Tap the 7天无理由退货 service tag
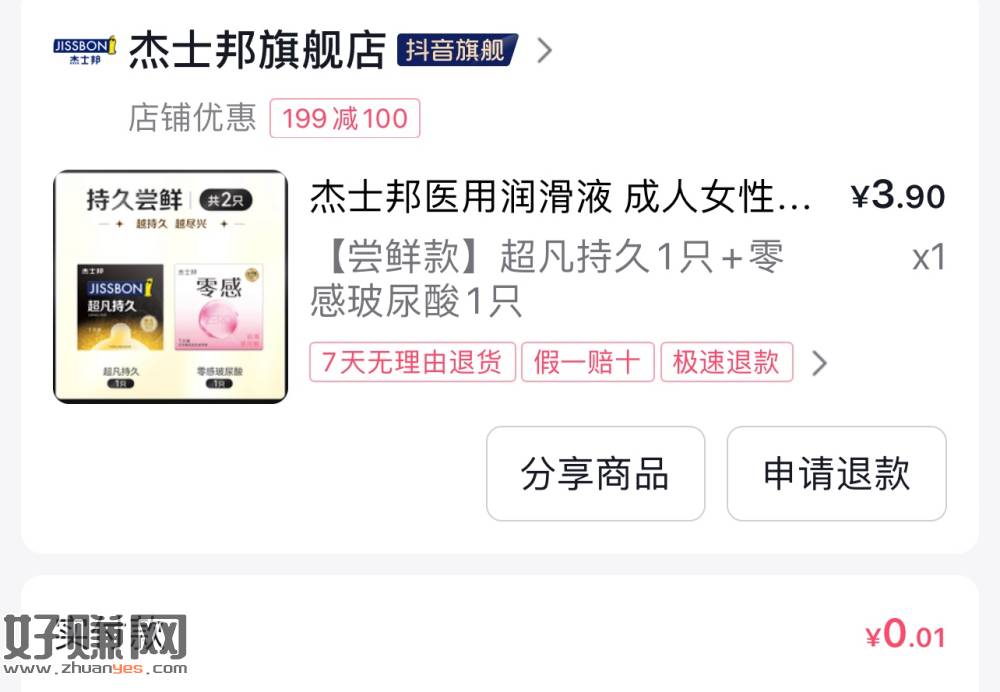 412,362
